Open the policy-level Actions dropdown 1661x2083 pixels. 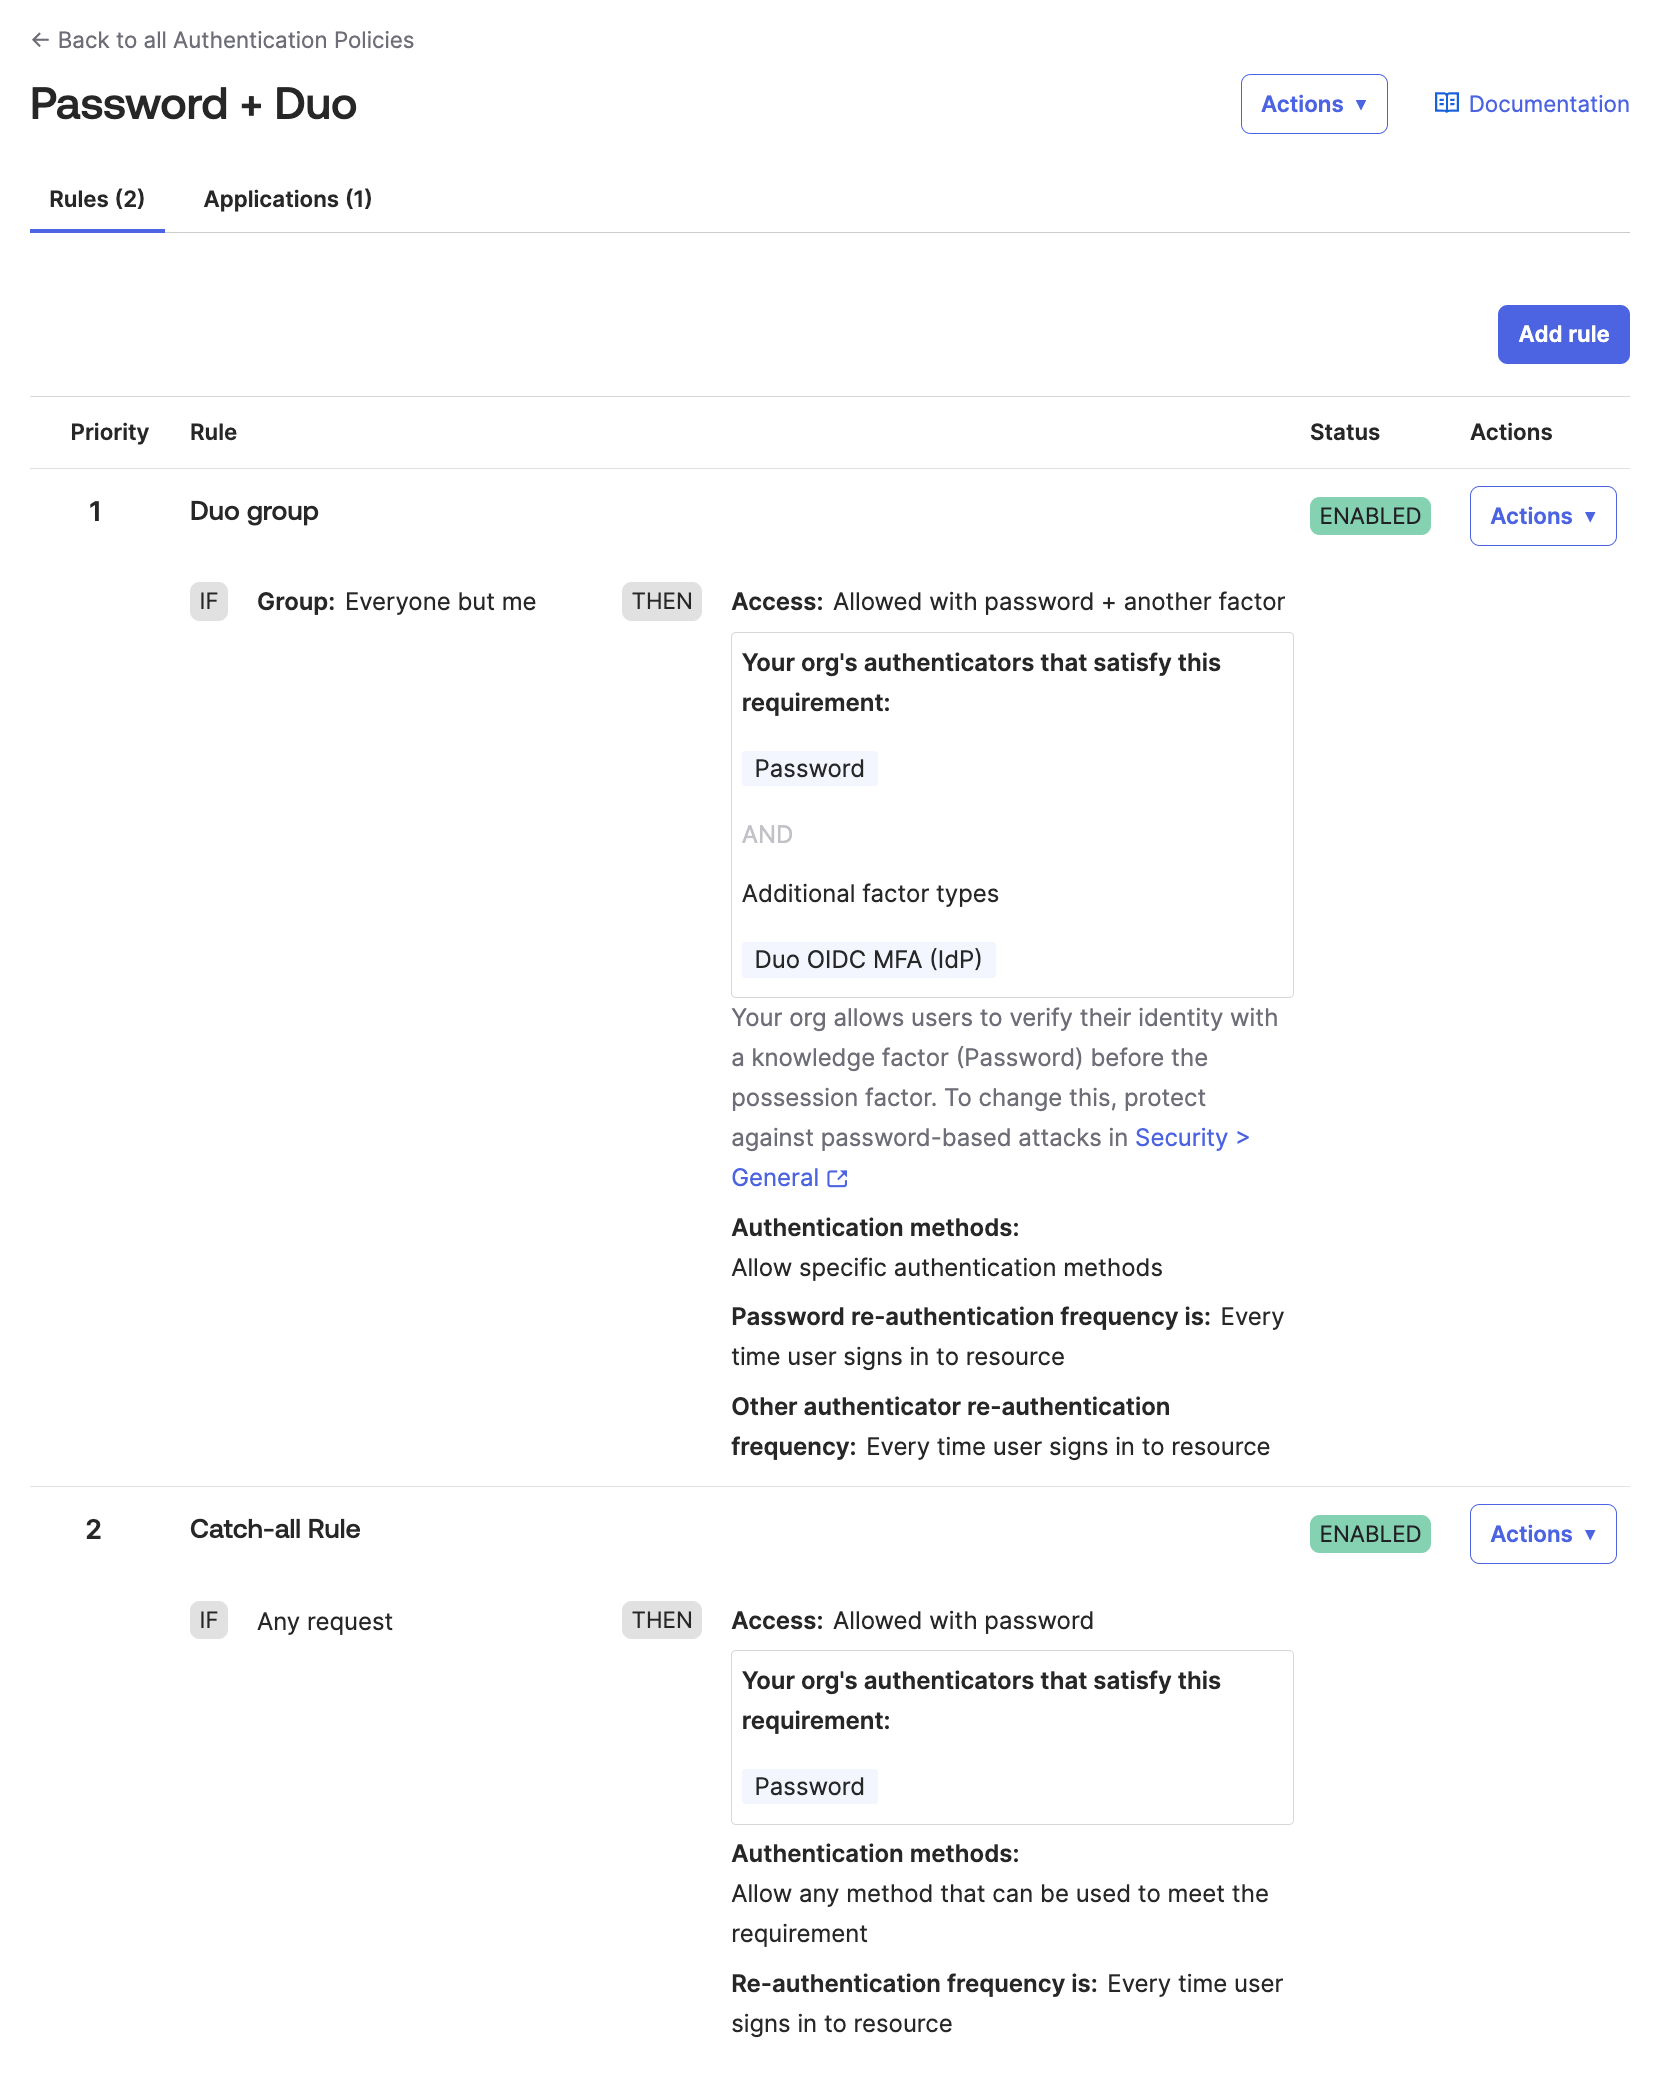point(1313,103)
